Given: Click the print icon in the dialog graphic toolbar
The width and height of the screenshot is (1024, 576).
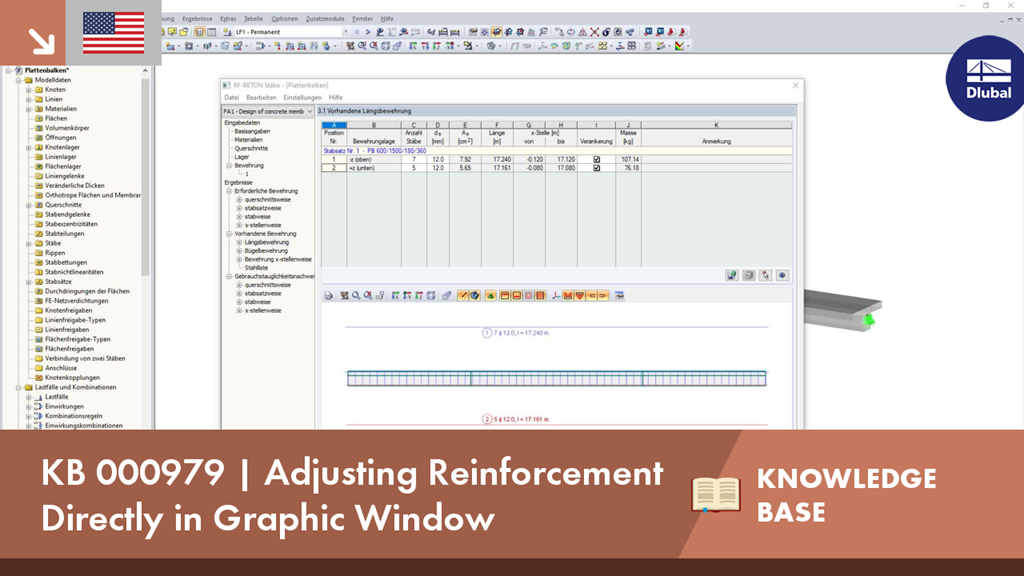Looking at the screenshot, I should (x=328, y=296).
